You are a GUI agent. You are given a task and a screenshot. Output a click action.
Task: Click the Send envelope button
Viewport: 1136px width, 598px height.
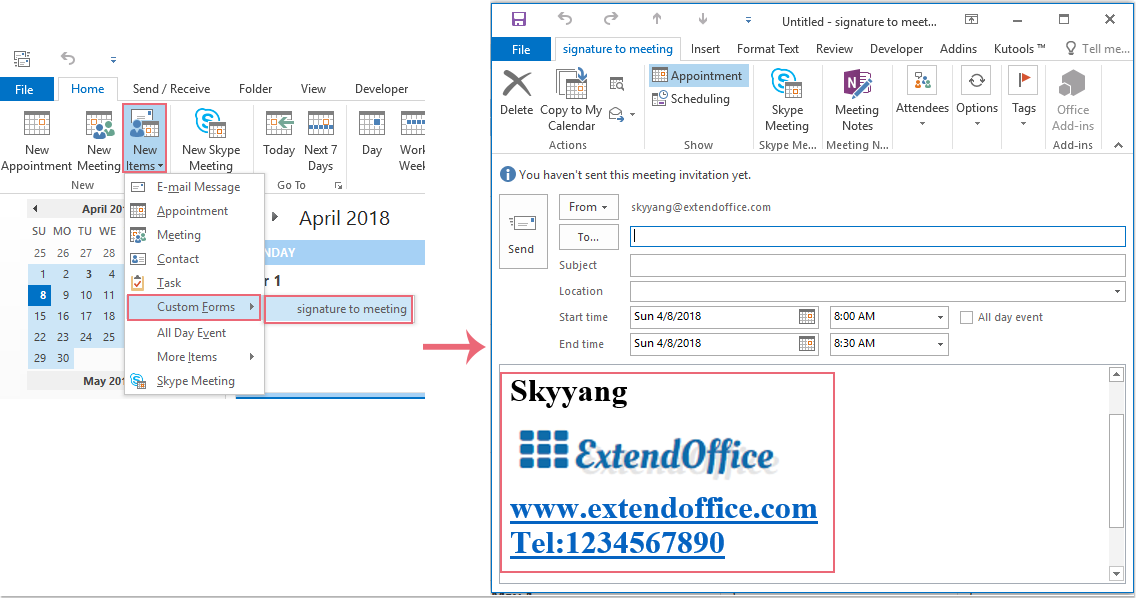tap(522, 232)
